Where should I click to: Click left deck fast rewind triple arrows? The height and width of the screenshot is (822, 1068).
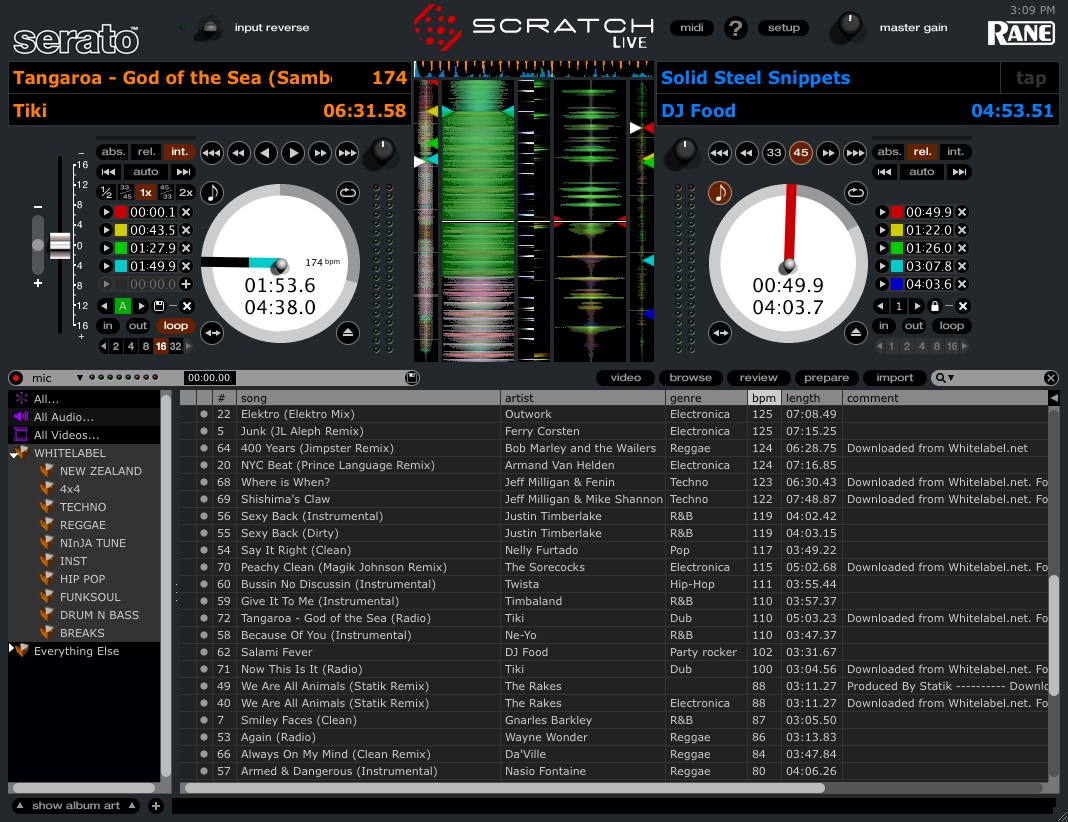(x=211, y=153)
